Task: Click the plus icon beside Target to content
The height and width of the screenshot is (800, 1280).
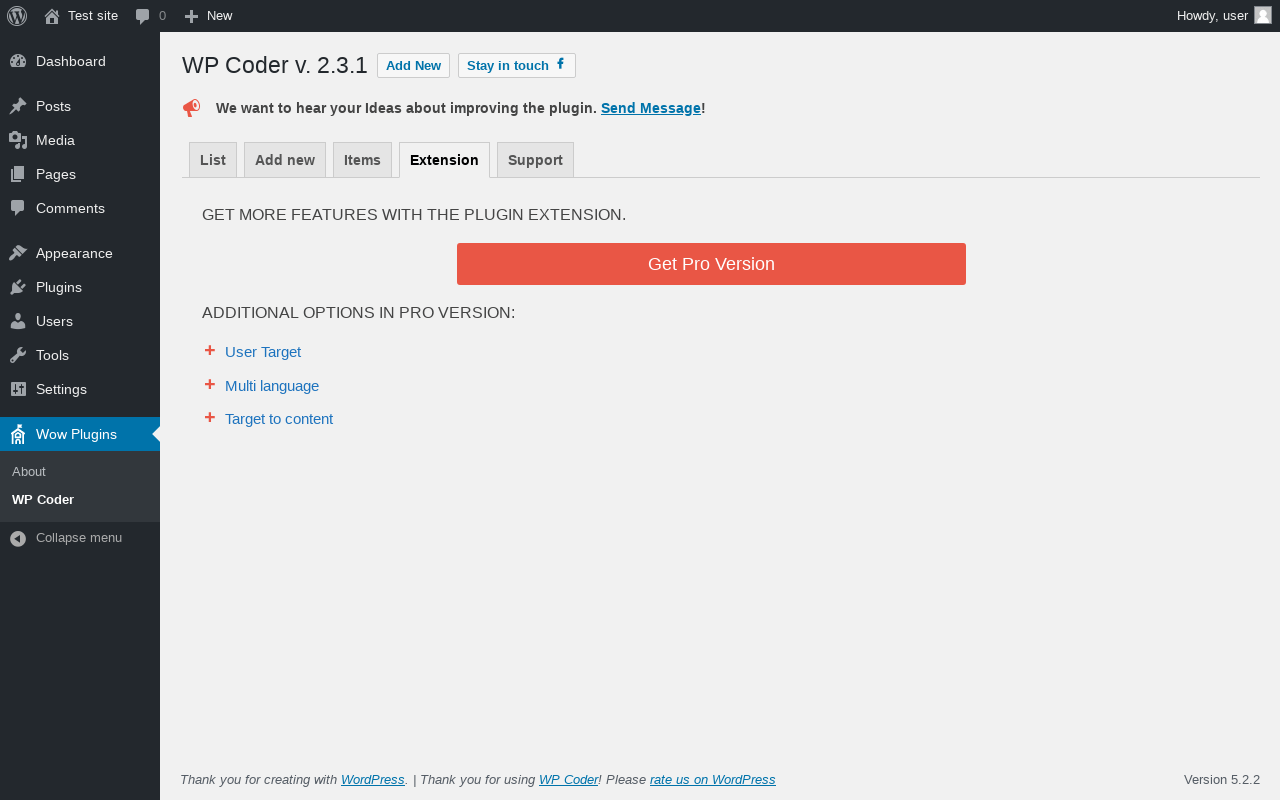Action: [210, 417]
